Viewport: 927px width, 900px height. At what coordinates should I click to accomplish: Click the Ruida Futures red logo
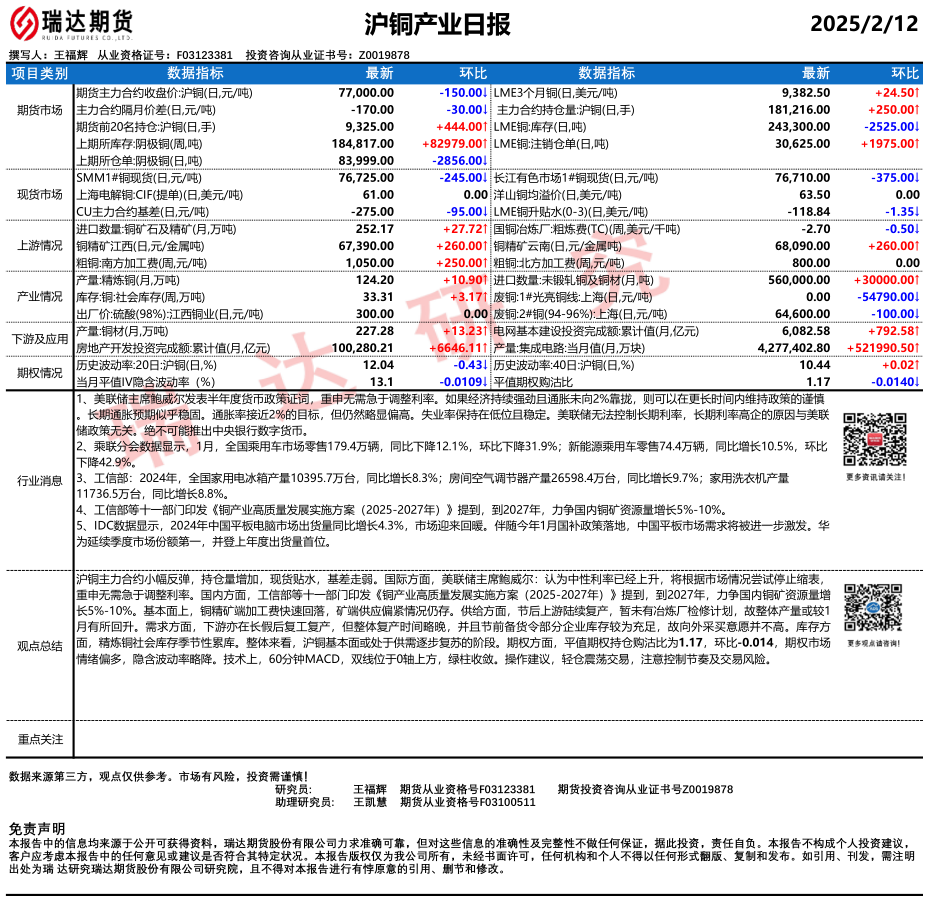24,23
